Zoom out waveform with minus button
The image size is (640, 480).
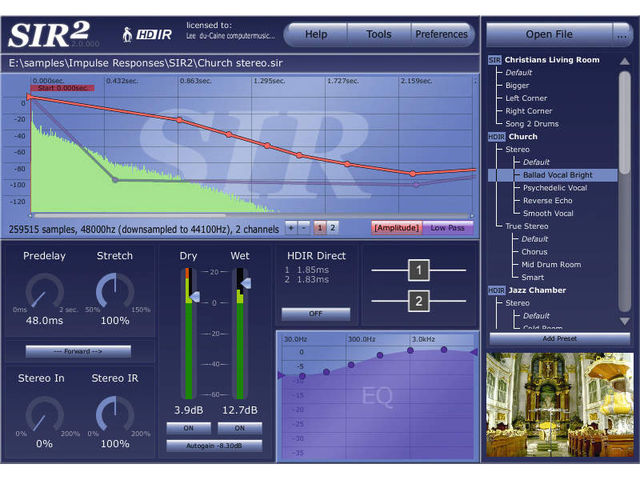[x=304, y=228]
